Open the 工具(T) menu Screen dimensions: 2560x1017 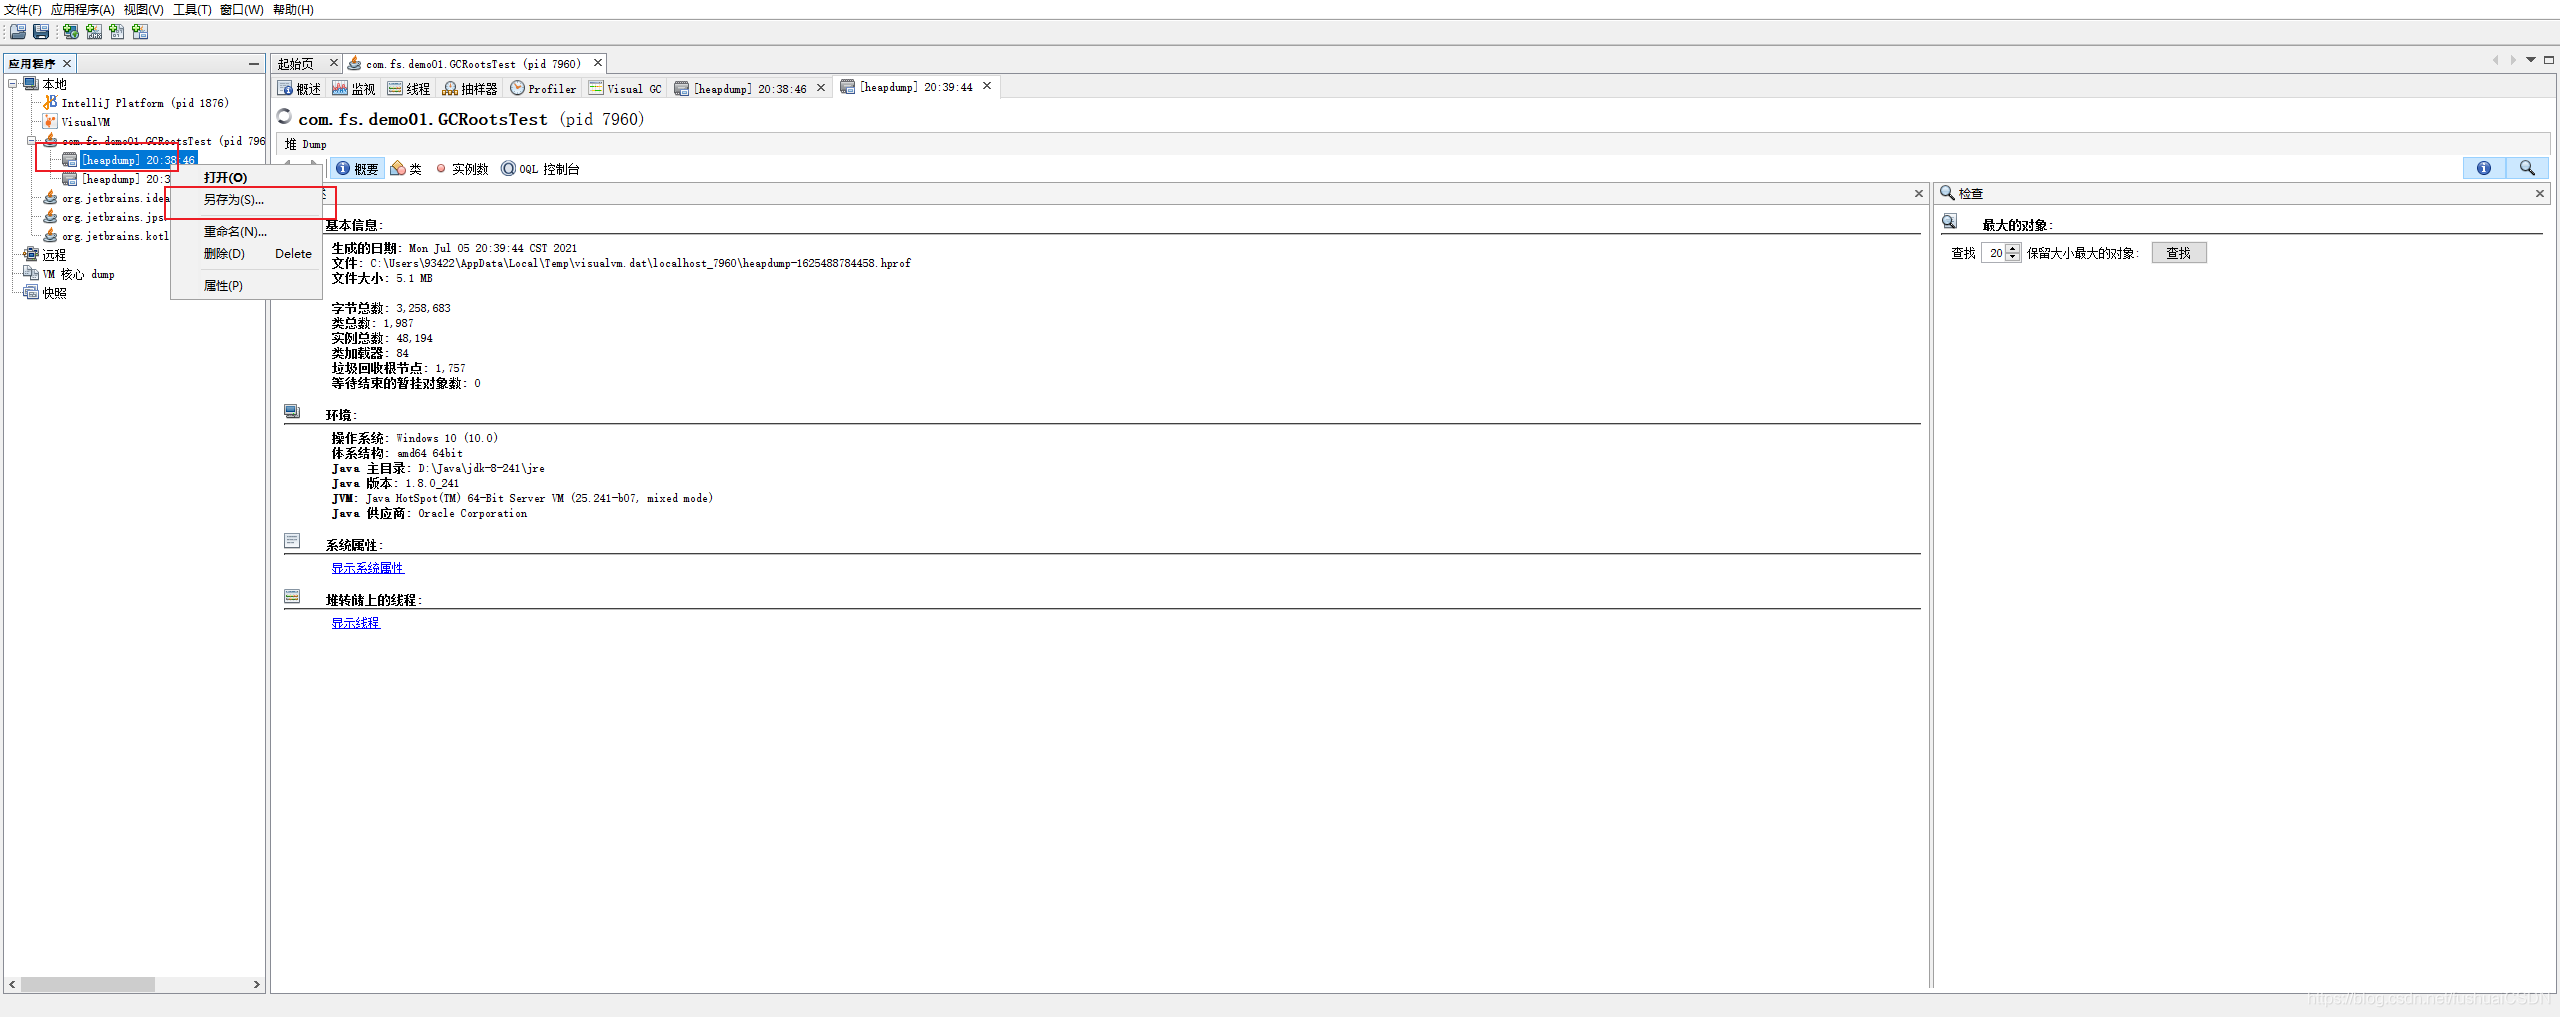[x=192, y=9]
